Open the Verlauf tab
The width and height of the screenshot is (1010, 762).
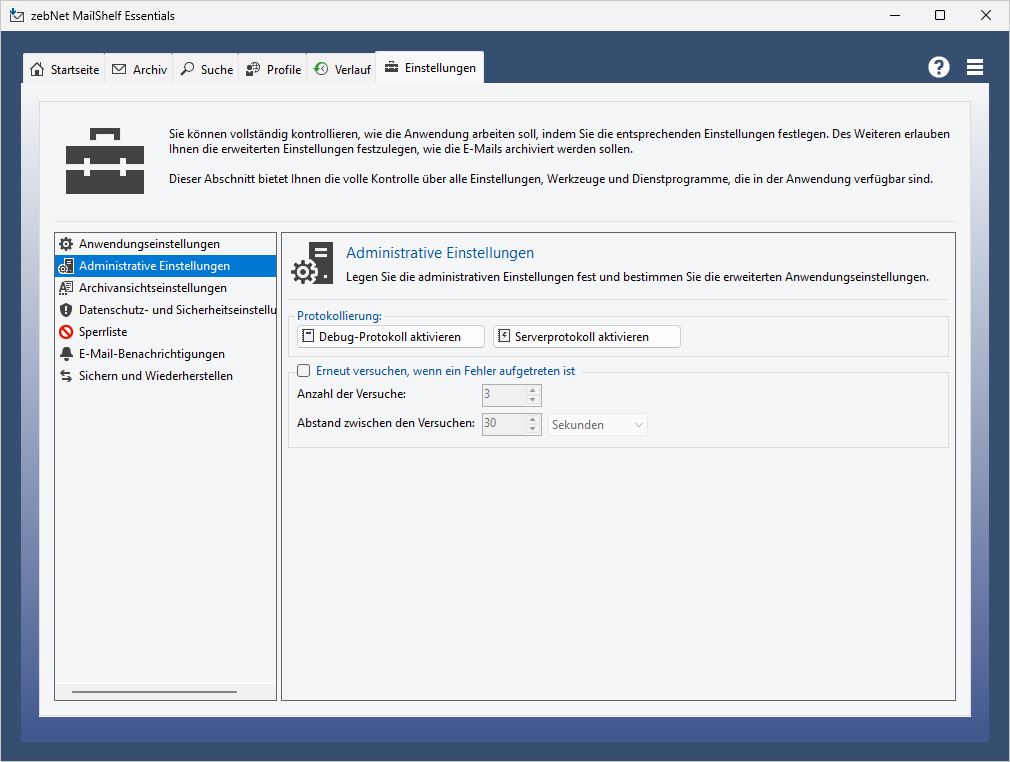tap(341, 69)
